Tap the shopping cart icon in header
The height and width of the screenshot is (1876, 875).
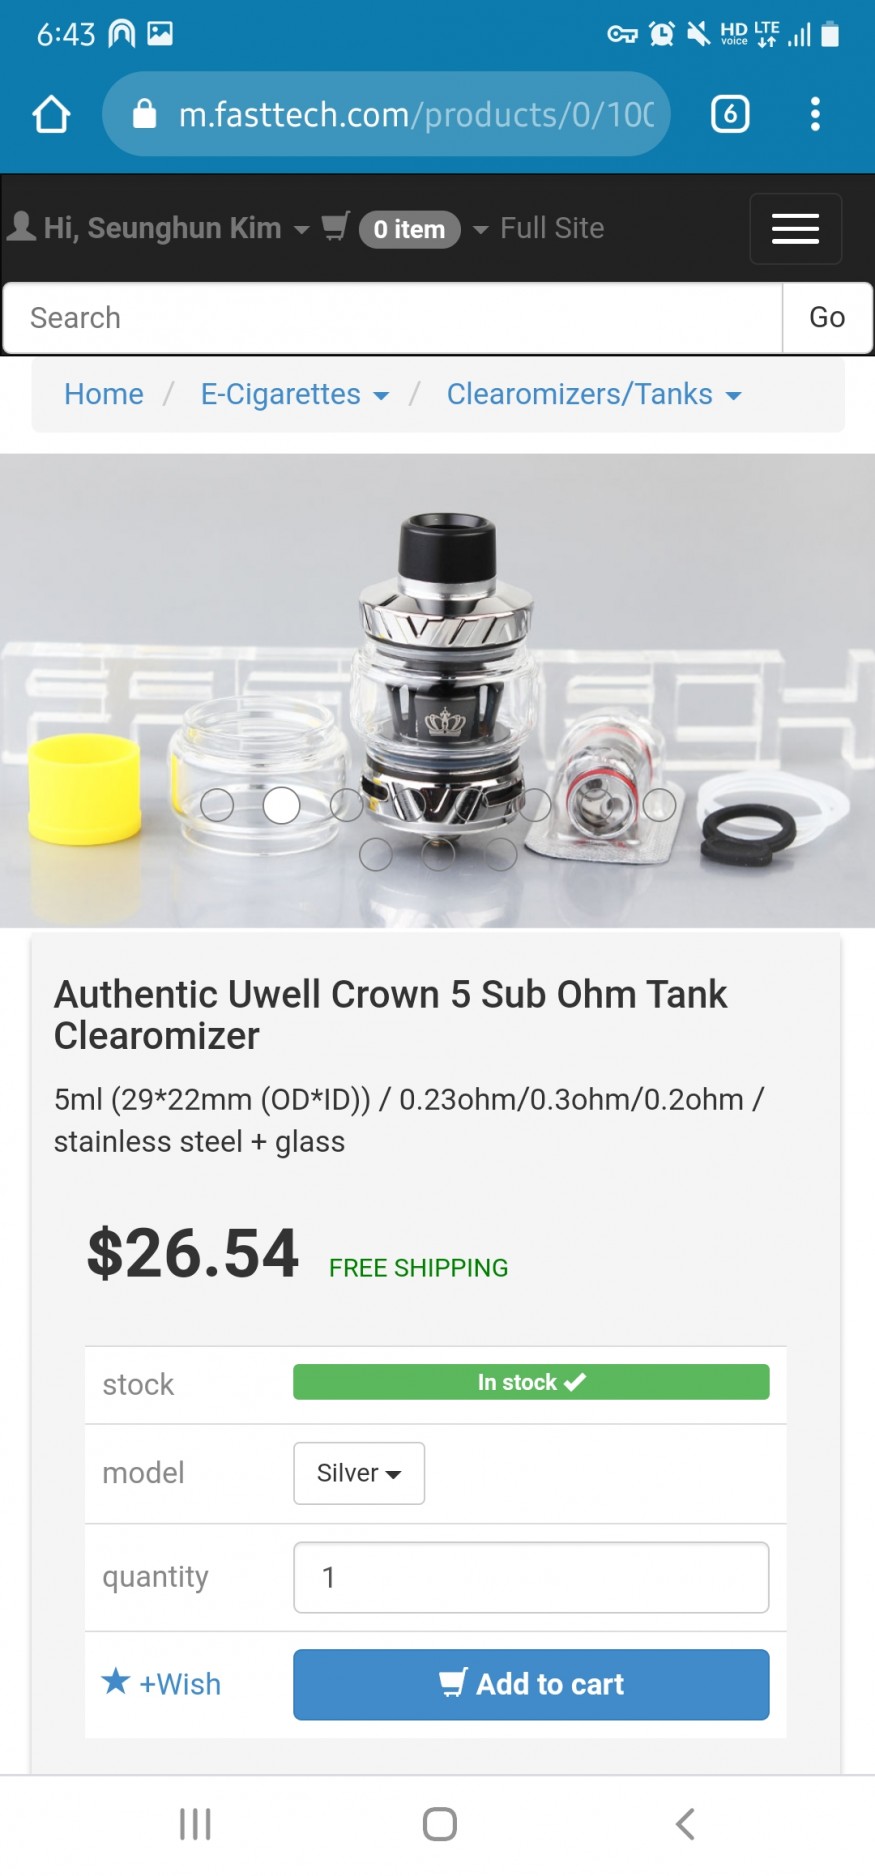[x=336, y=227]
